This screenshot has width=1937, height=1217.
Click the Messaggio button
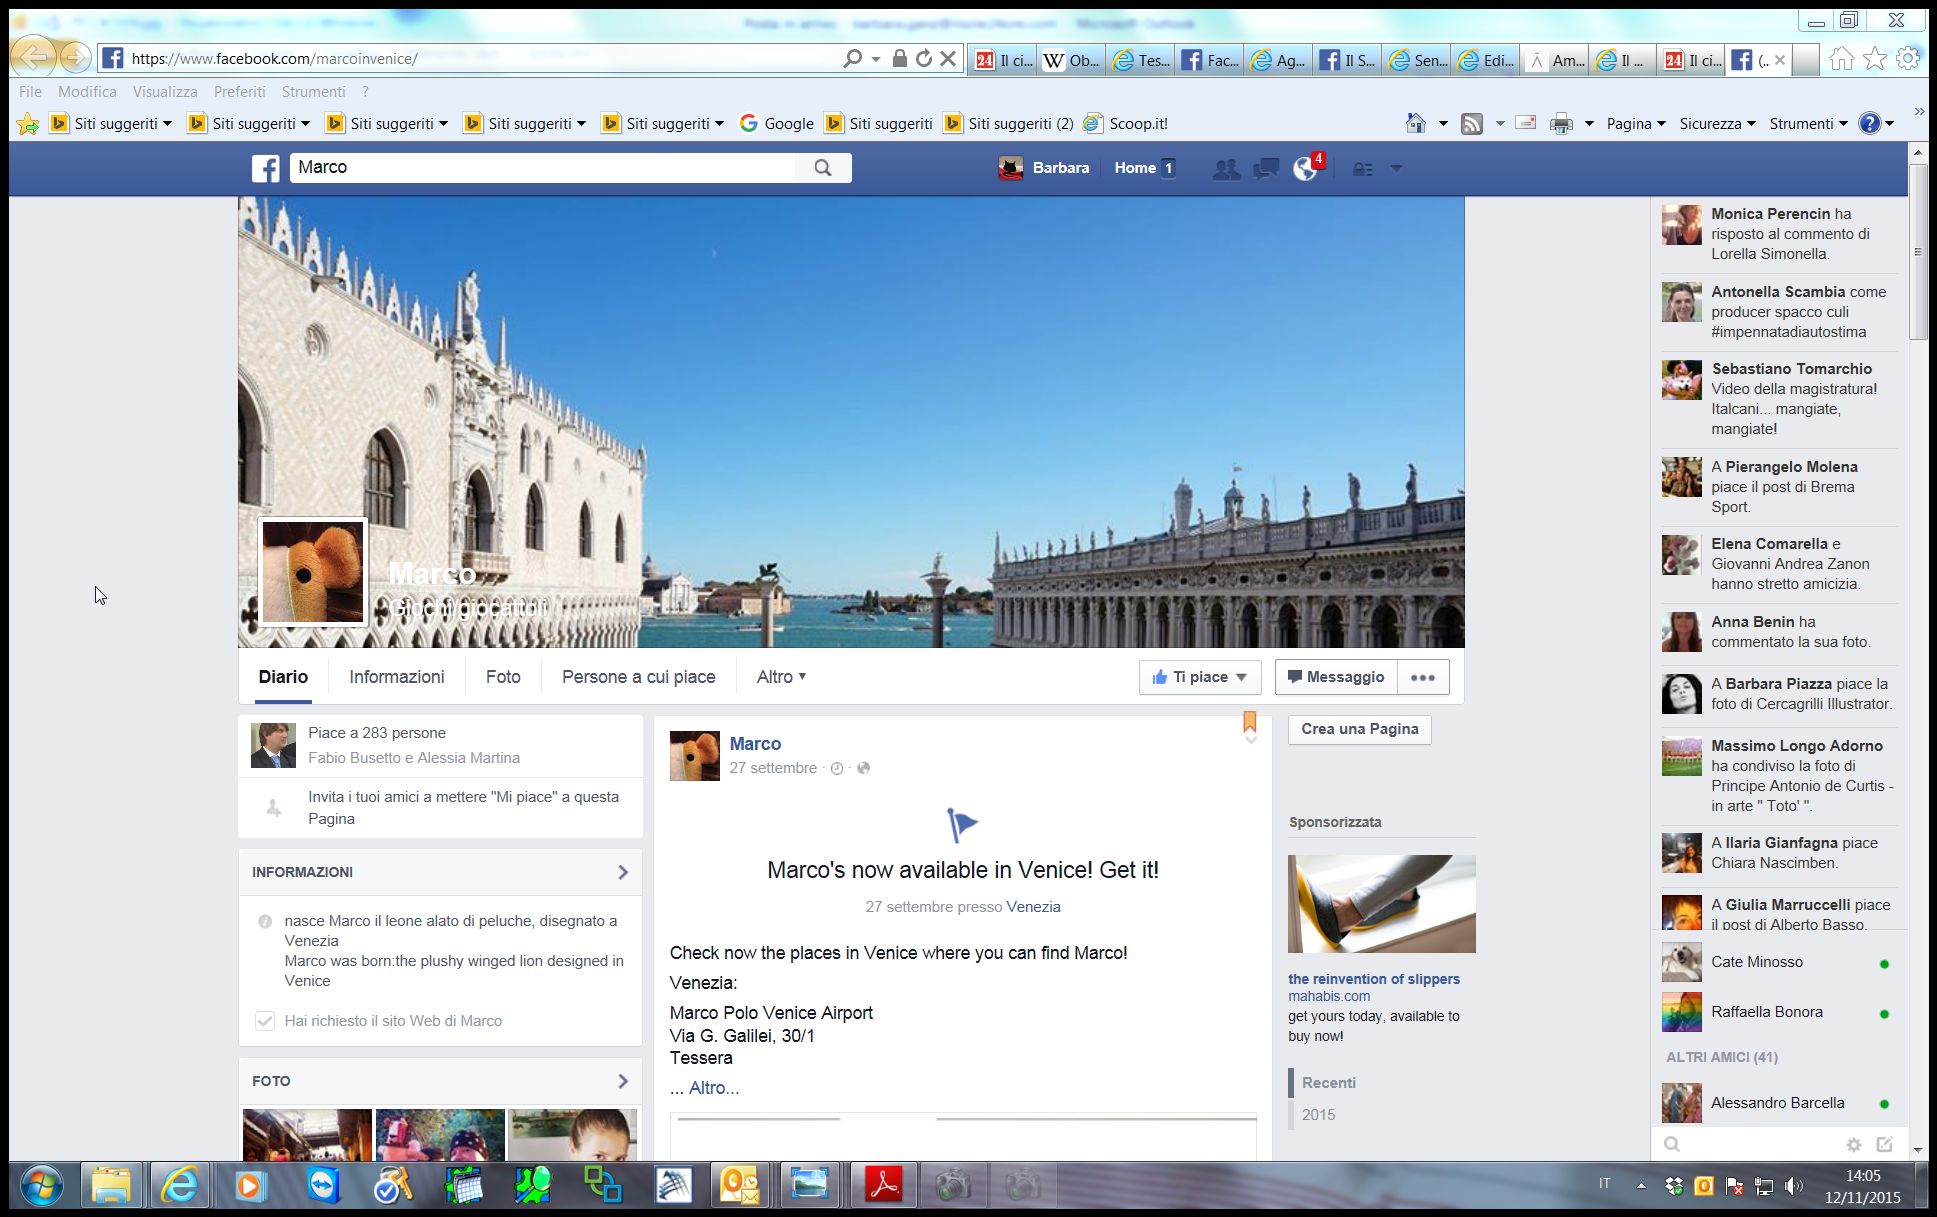coord(1335,677)
